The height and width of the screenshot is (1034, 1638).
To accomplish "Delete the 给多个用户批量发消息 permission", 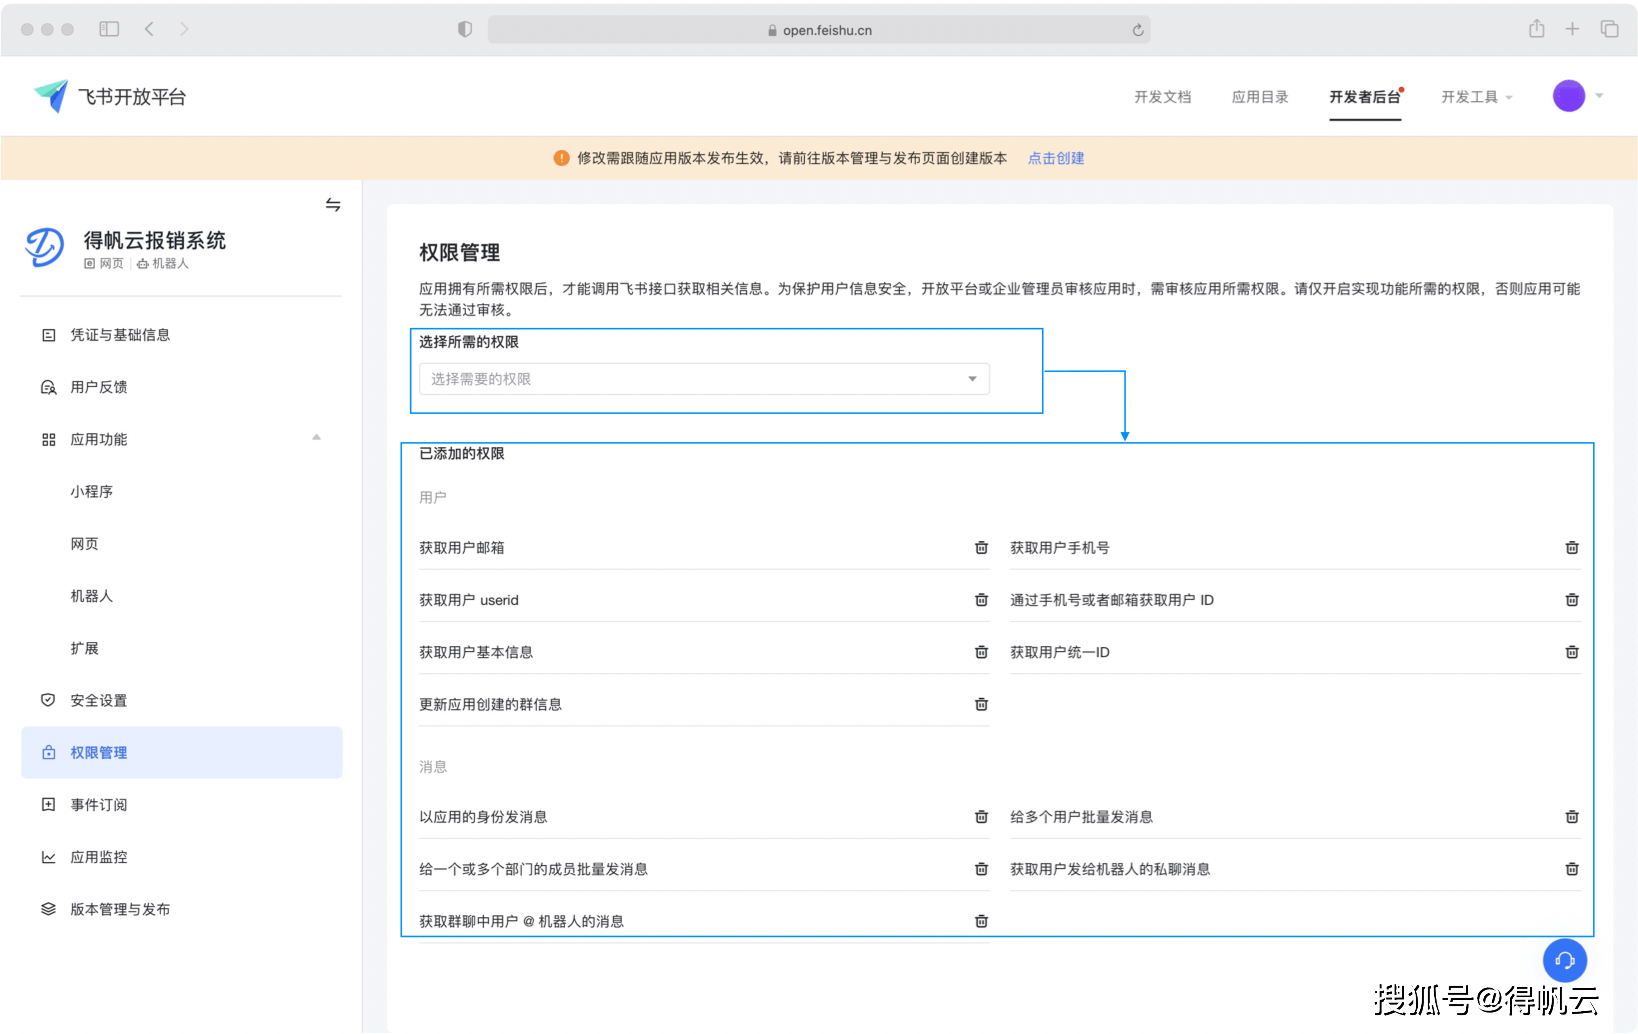I will tap(1572, 817).
